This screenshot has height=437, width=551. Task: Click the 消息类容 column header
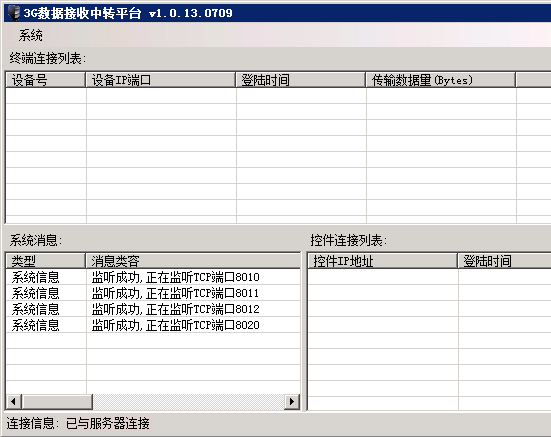pos(193,261)
